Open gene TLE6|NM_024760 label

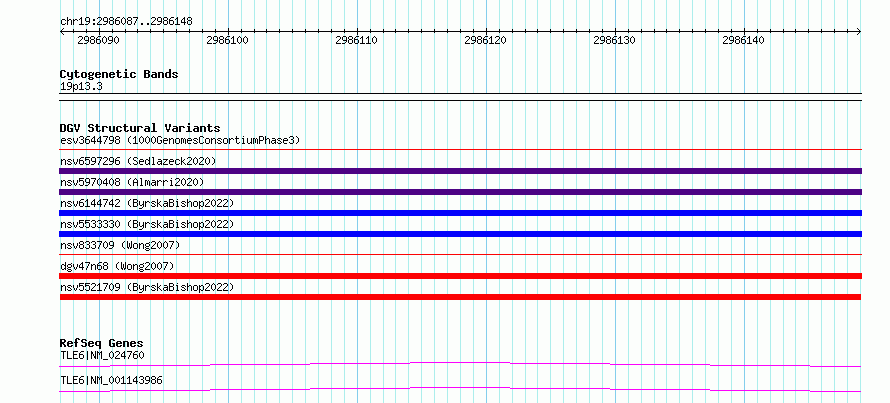click(102, 356)
